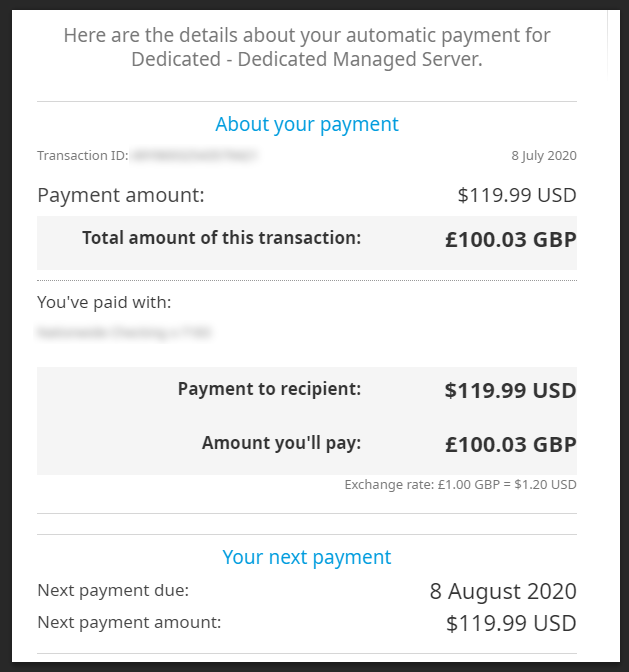The image size is (629, 672).
Task: Click the 'Transaction ID:' label
Action: pyautogui.click(x=83, y=155)
